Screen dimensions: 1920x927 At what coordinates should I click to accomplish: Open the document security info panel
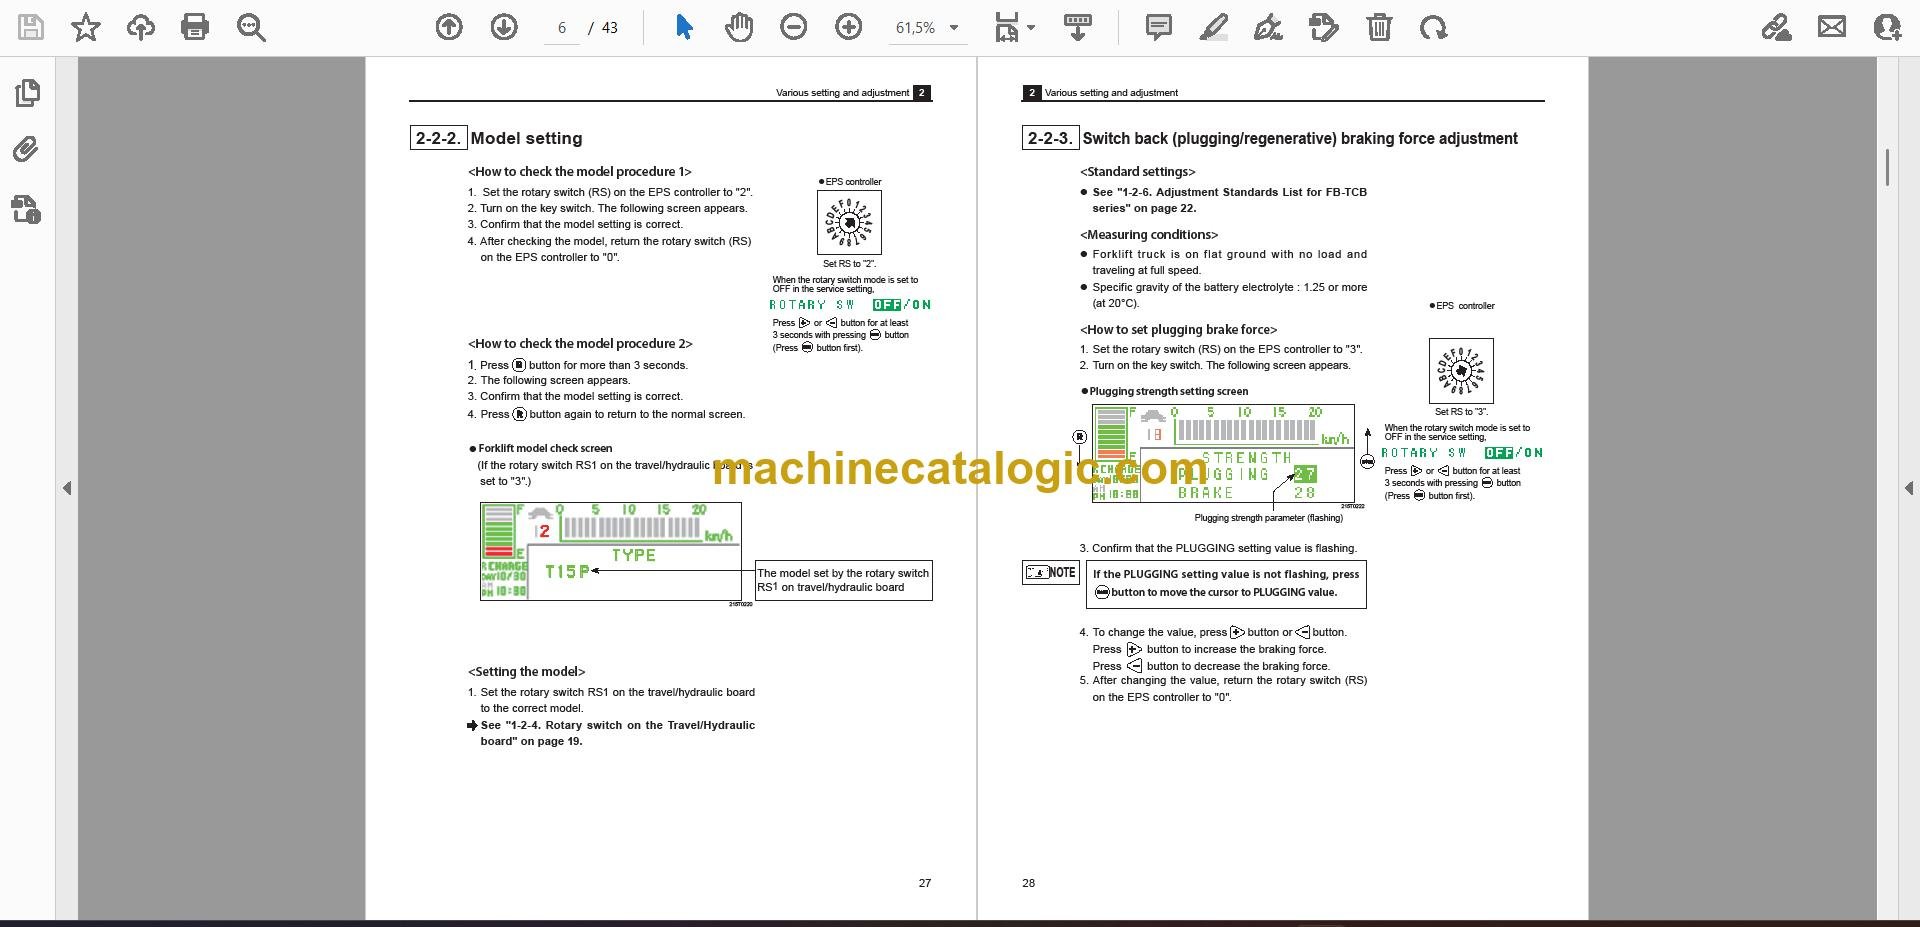27,209
